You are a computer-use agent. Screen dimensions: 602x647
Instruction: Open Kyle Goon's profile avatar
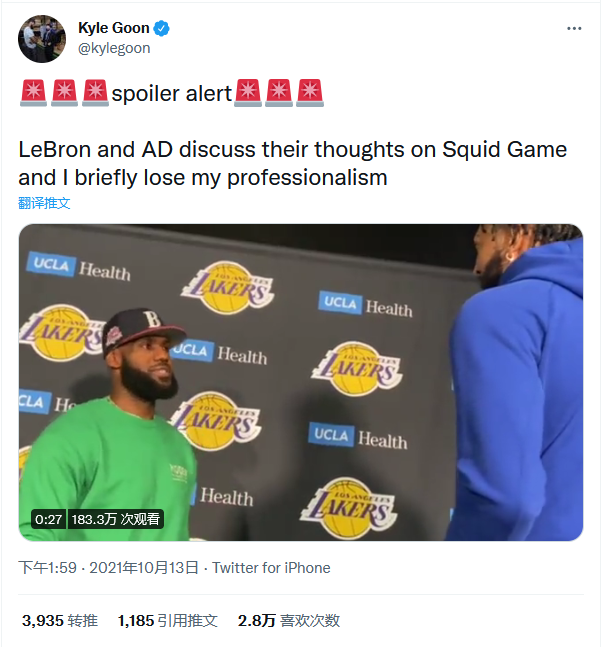coord(42,38)
